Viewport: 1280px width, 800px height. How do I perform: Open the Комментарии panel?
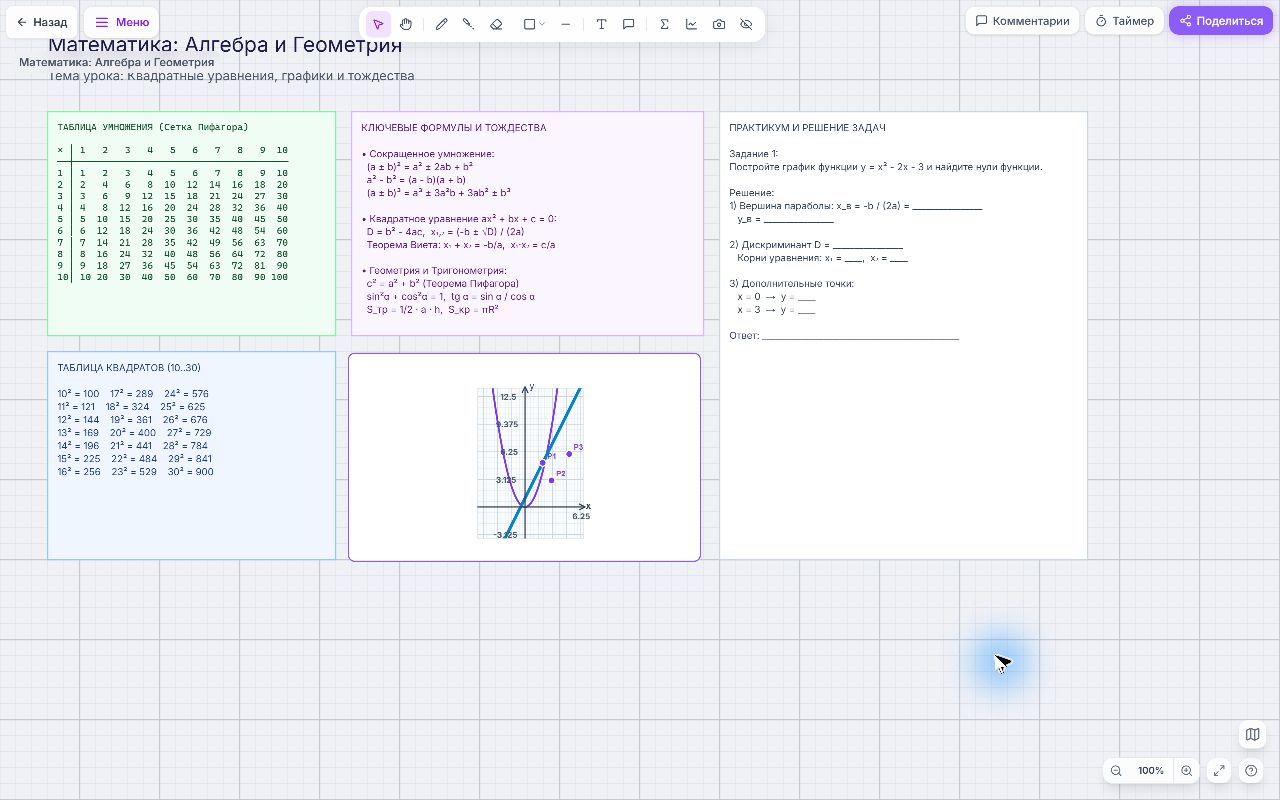coord(1022,21)
